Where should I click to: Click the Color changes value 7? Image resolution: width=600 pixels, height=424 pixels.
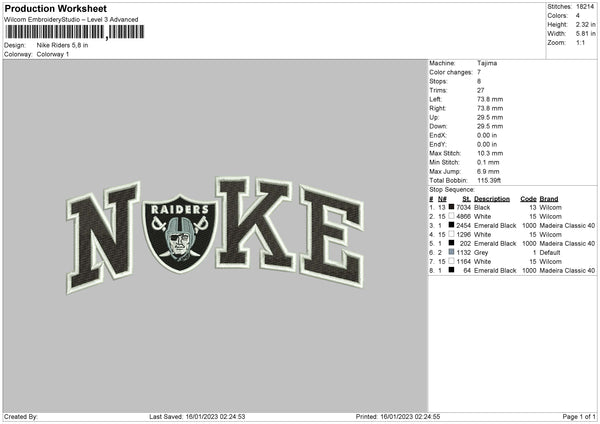(x=479, y=72)
